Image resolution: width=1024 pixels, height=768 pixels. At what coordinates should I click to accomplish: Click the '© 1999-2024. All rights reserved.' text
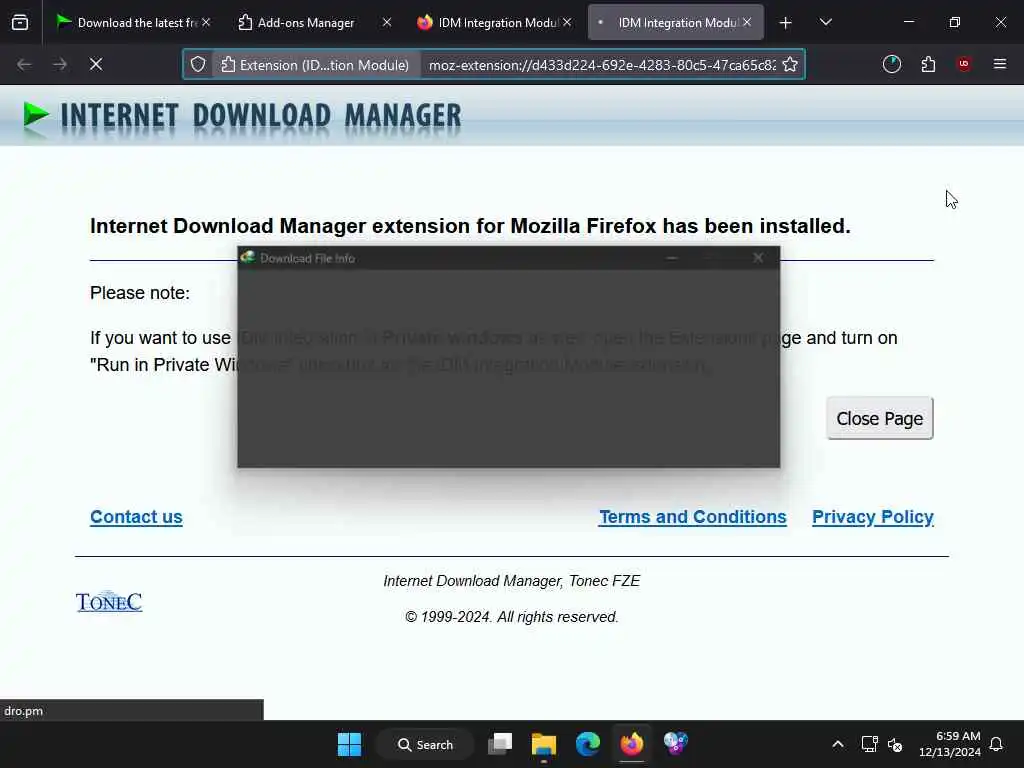click(511, 616)
